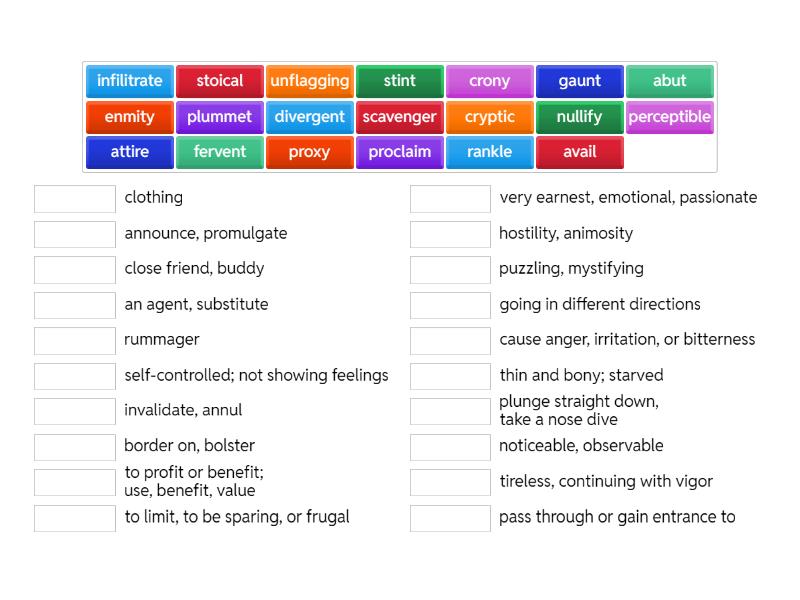Click the box beside 'noticeable, observable'
800x600 pixels.
point(450,446)
